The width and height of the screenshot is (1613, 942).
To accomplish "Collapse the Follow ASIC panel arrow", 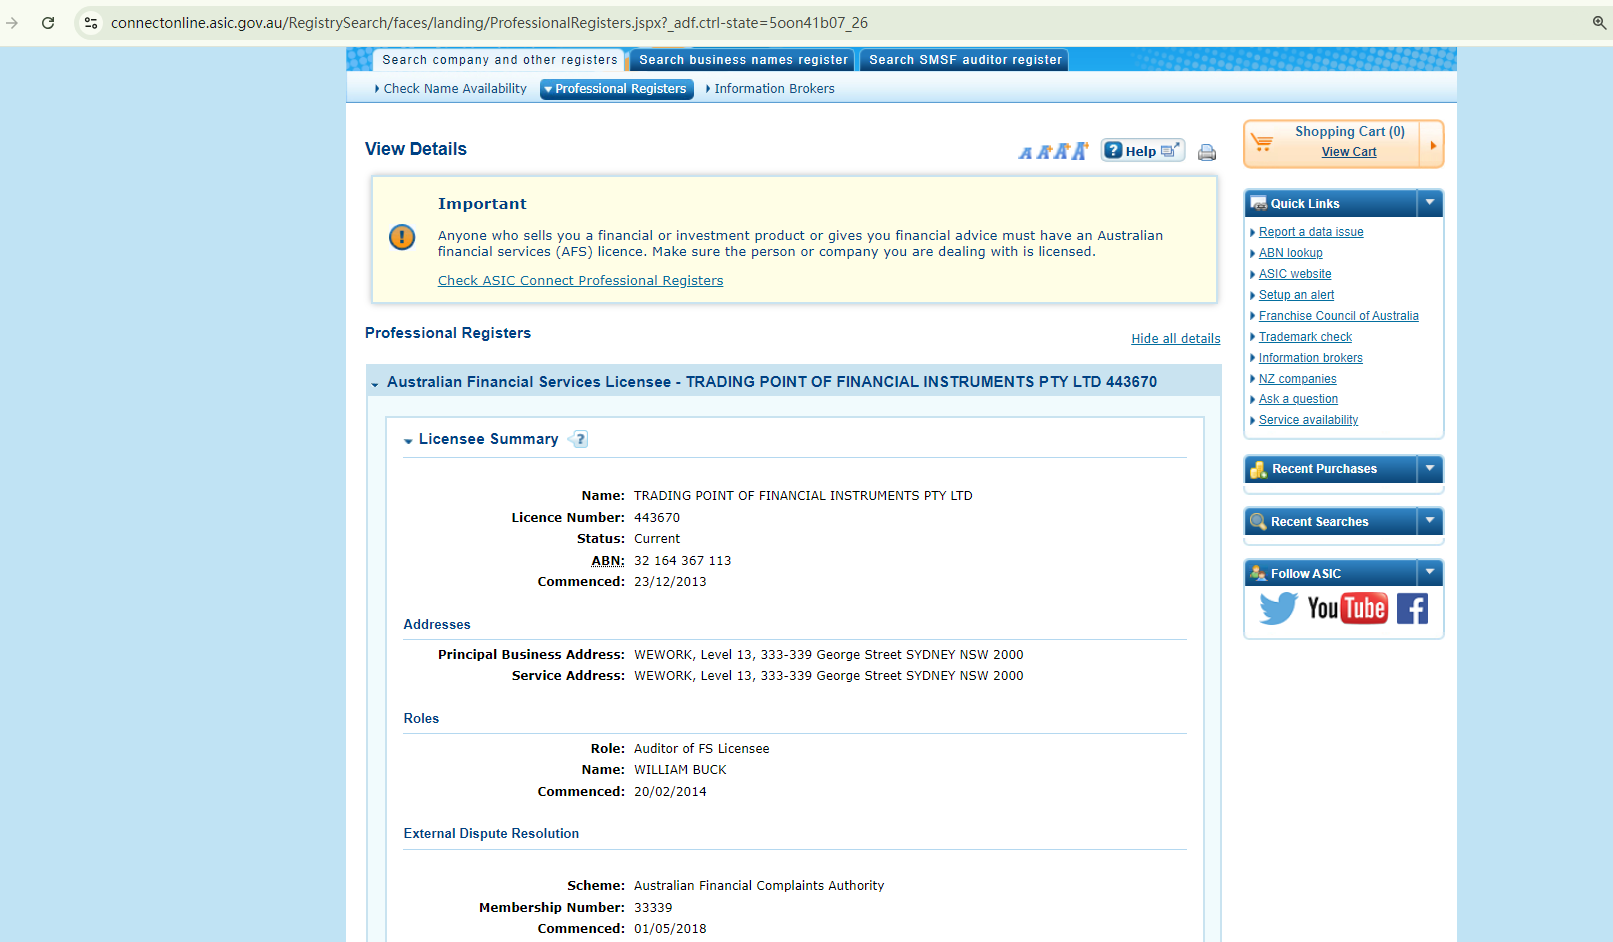I will (x=1430, y=573).
